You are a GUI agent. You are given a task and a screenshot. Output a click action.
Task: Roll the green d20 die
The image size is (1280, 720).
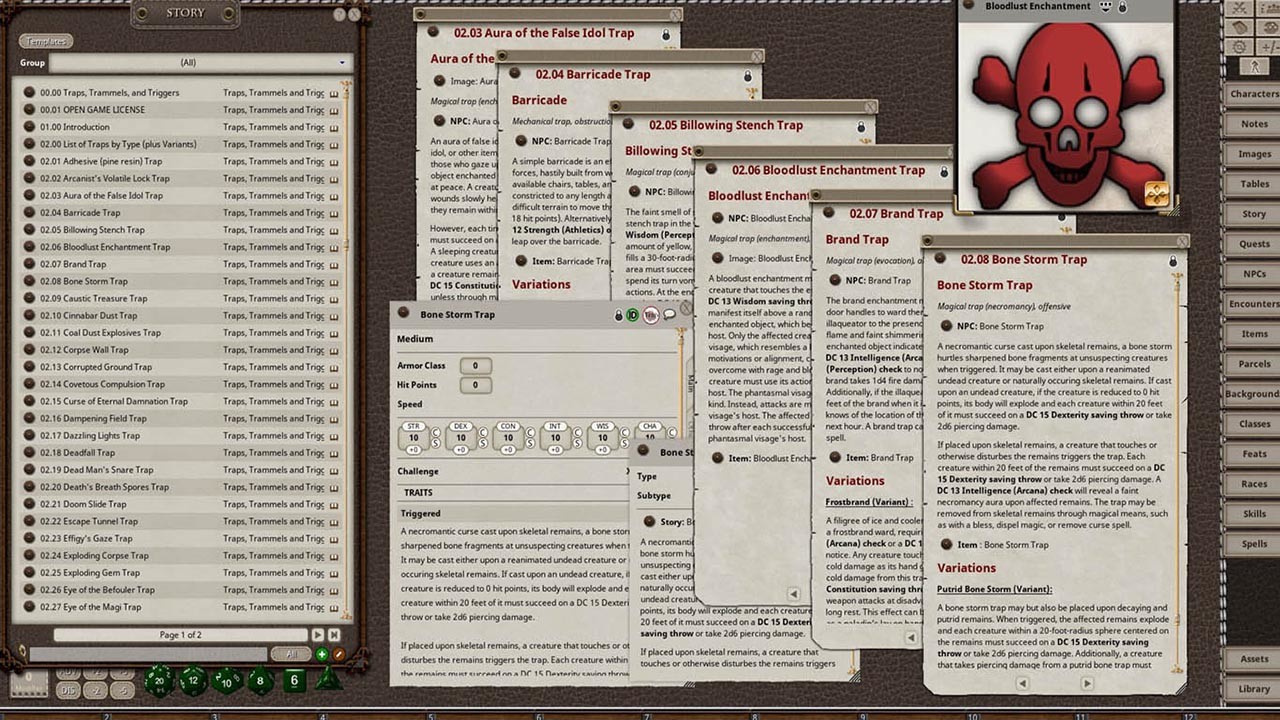[159, 681]
